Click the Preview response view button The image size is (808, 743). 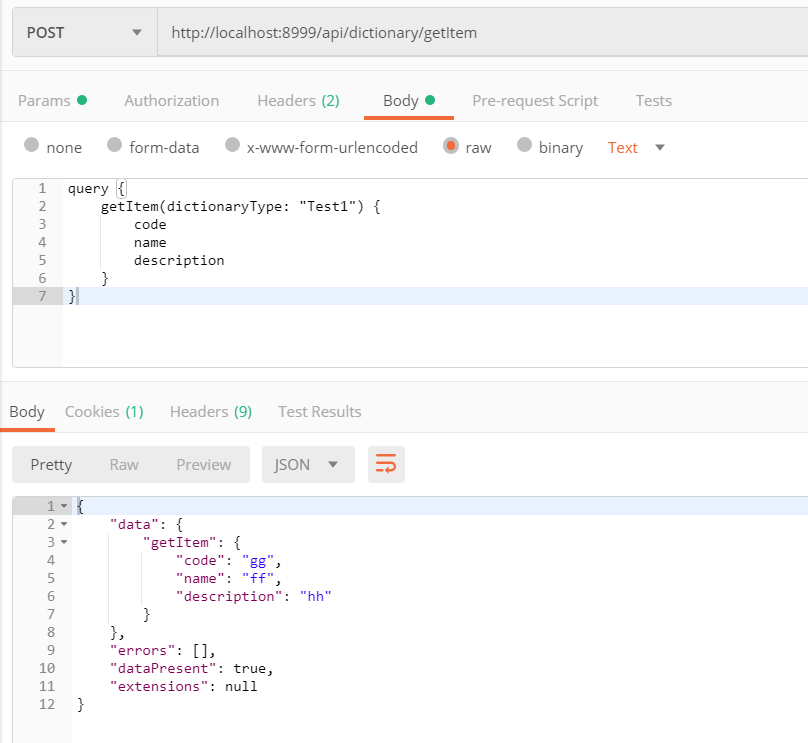pos(203,465)
